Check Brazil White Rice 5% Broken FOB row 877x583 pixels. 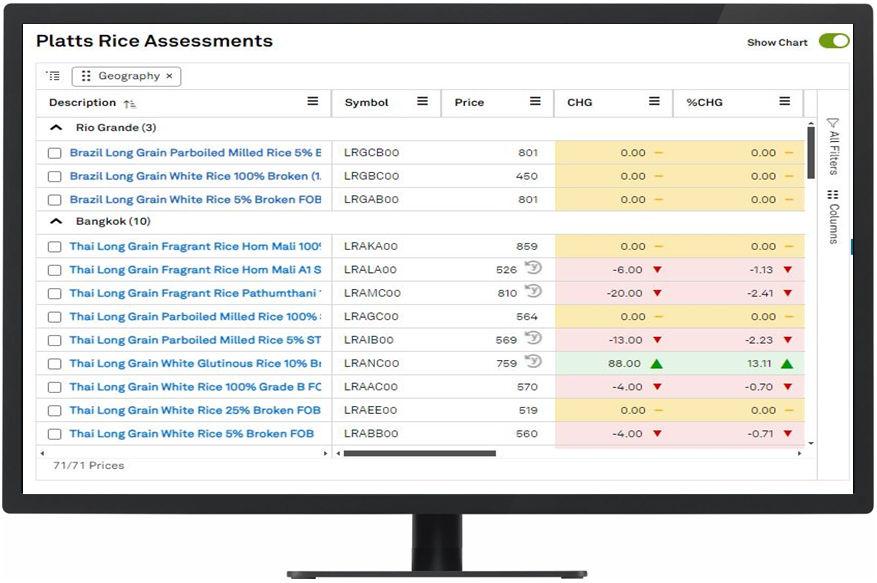[x=54, y=200]
